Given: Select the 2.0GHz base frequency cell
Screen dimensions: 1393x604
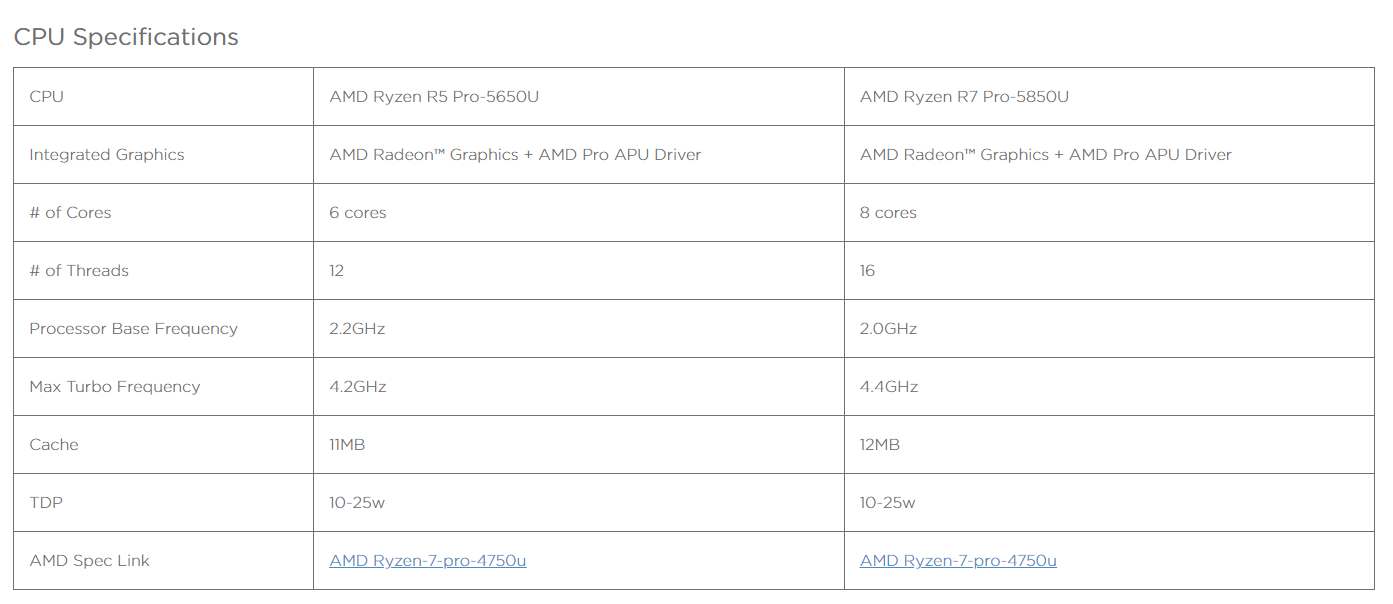Looking at the screenshot, I should tap(888, 329).
